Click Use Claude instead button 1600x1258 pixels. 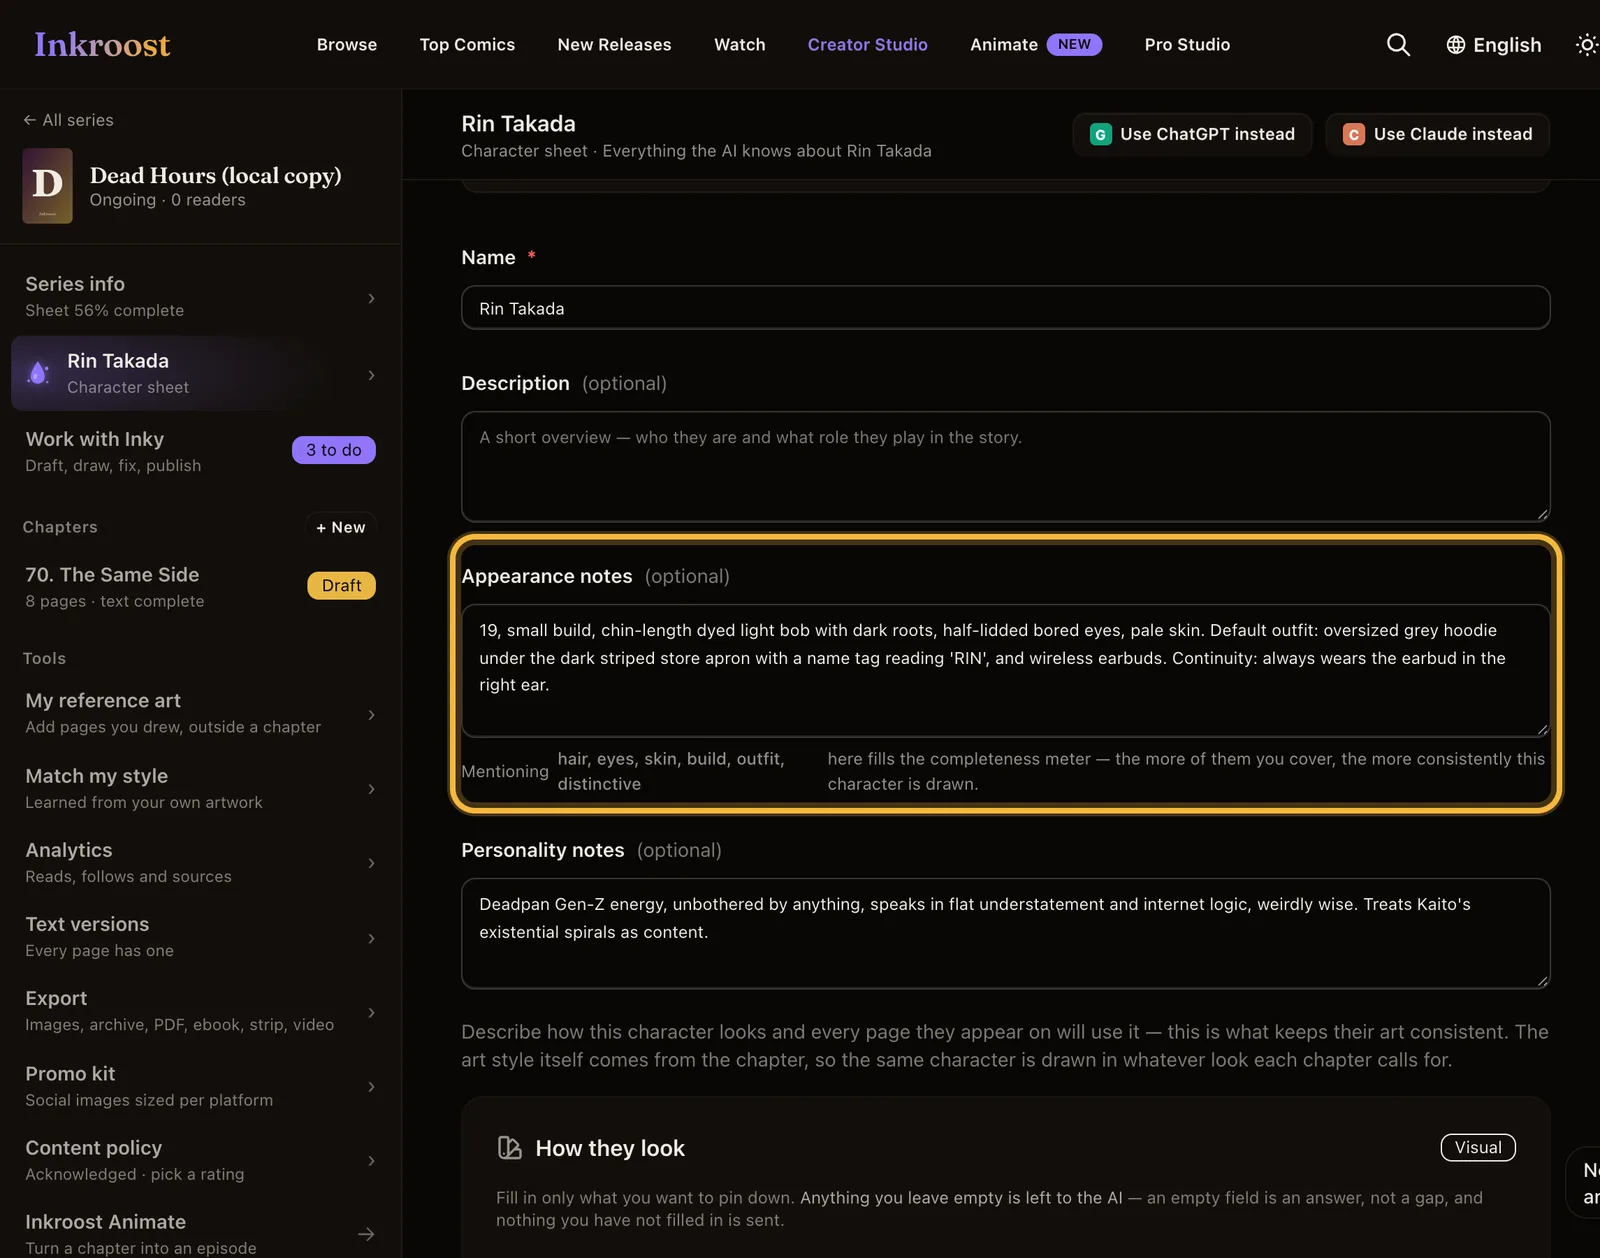[1437, 134]
